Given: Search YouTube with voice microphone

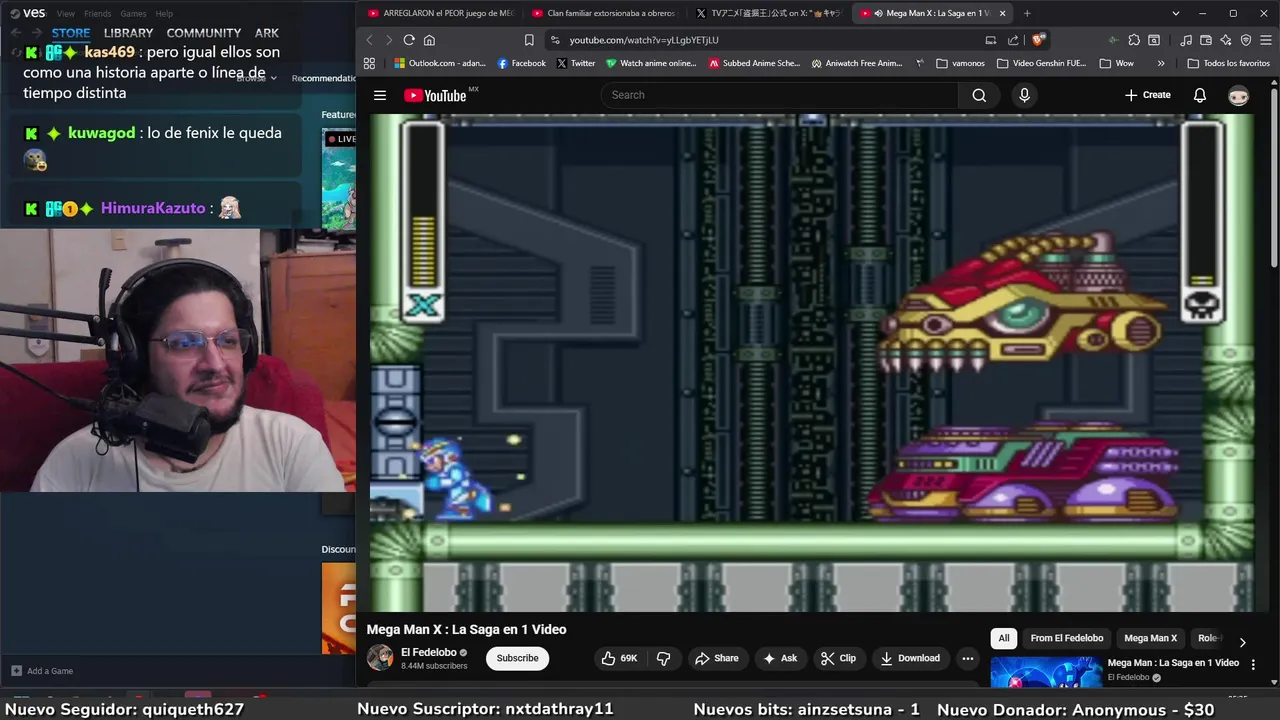Looking at the screenshot, I should point(1024,95).
